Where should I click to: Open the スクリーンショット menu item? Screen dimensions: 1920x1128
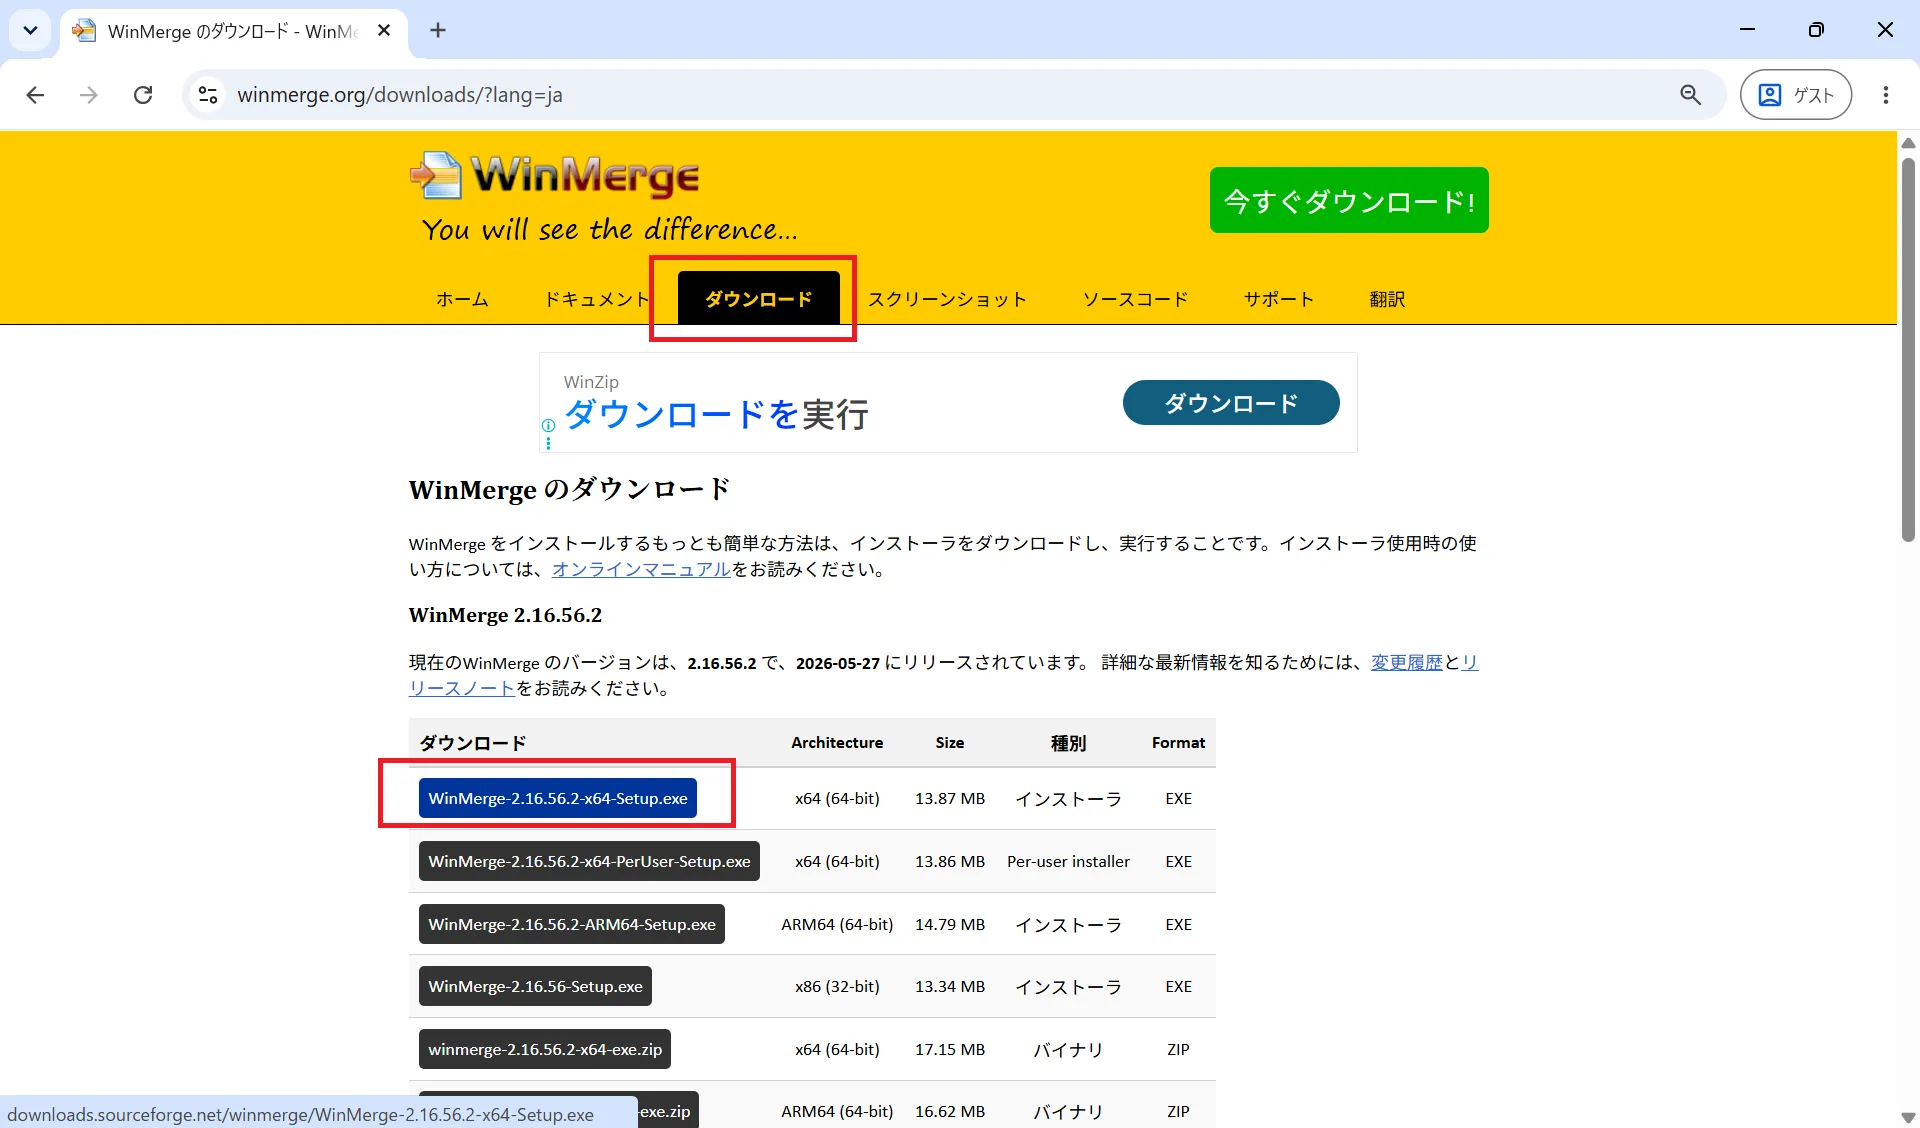(947, 299)
